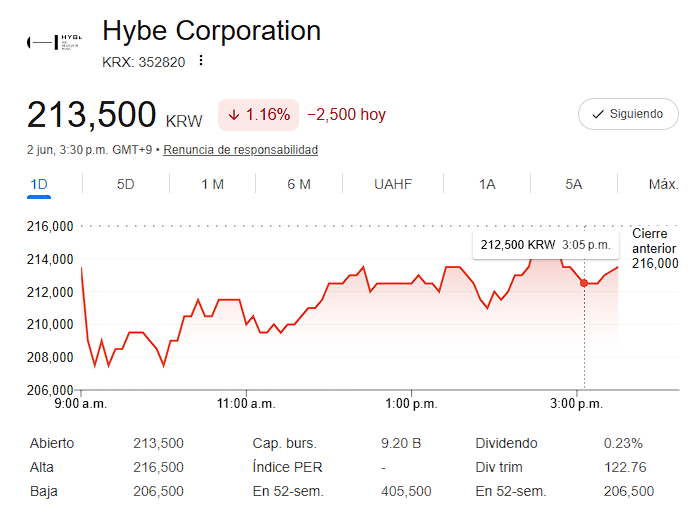The width and height of the screenshot is (693, 532).
Task: Click the 1:00 p.m. axis label
Action: pos(411,403)
